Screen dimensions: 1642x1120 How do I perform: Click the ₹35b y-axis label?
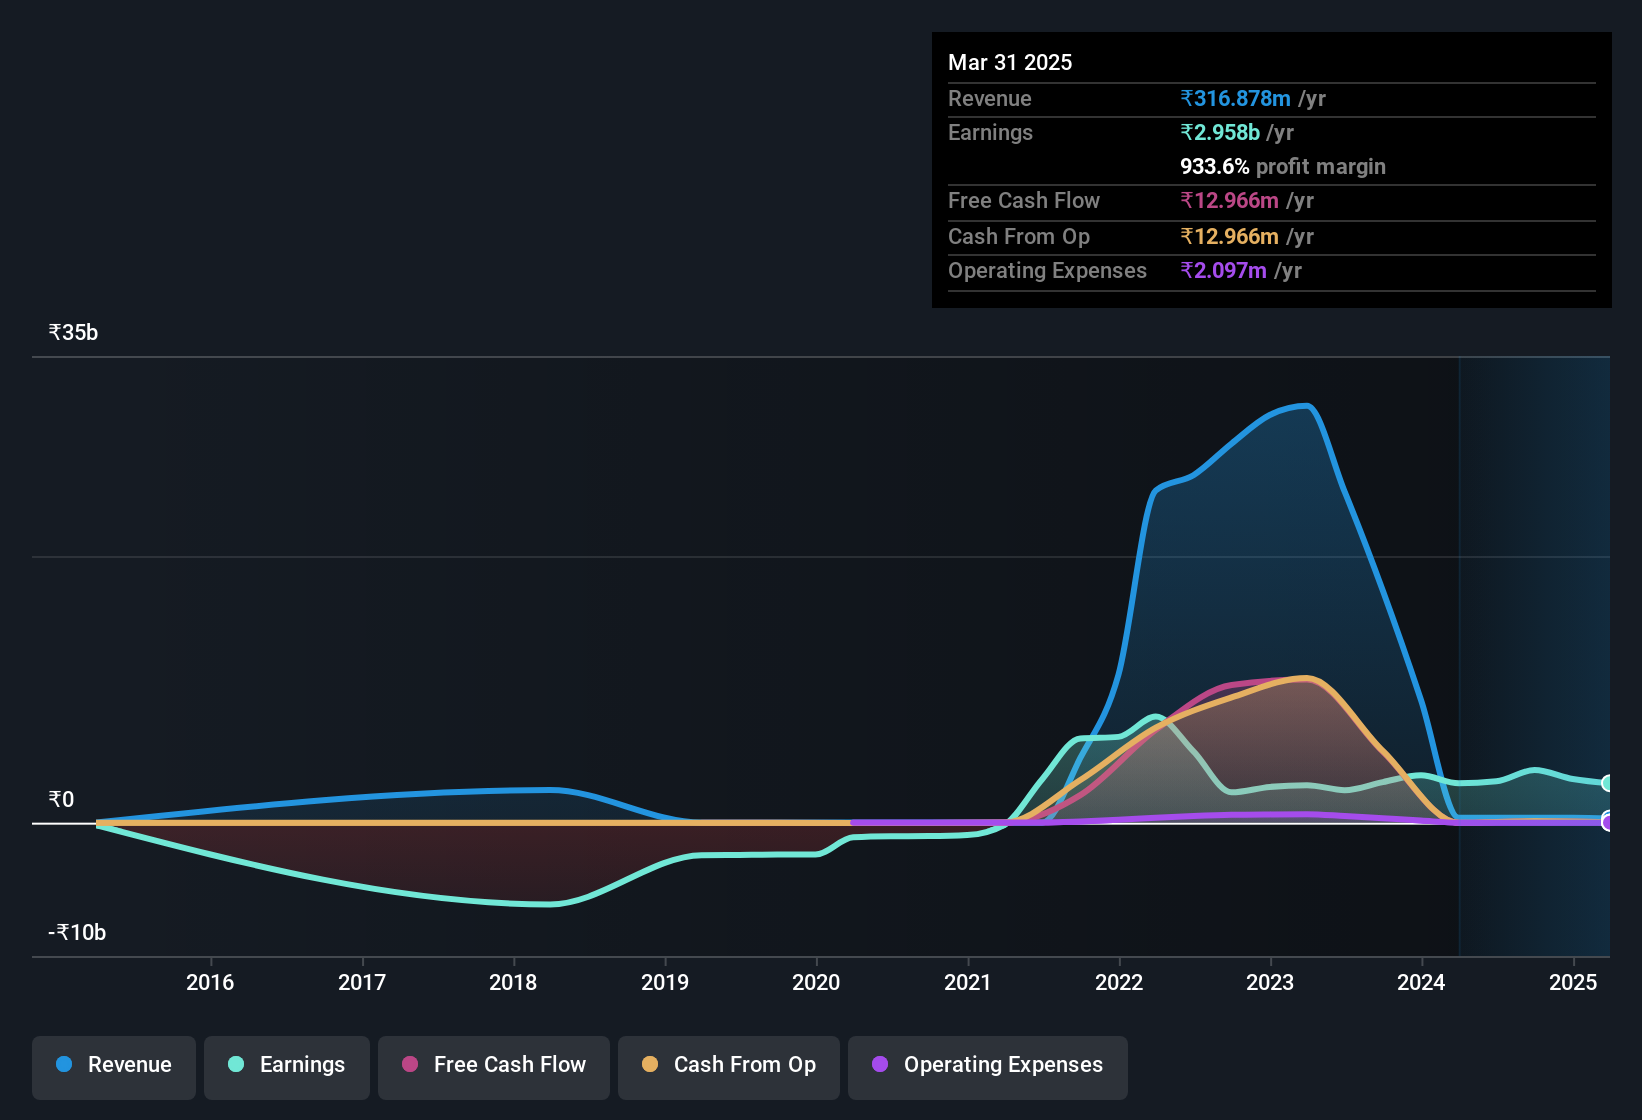tap(73, 333)
